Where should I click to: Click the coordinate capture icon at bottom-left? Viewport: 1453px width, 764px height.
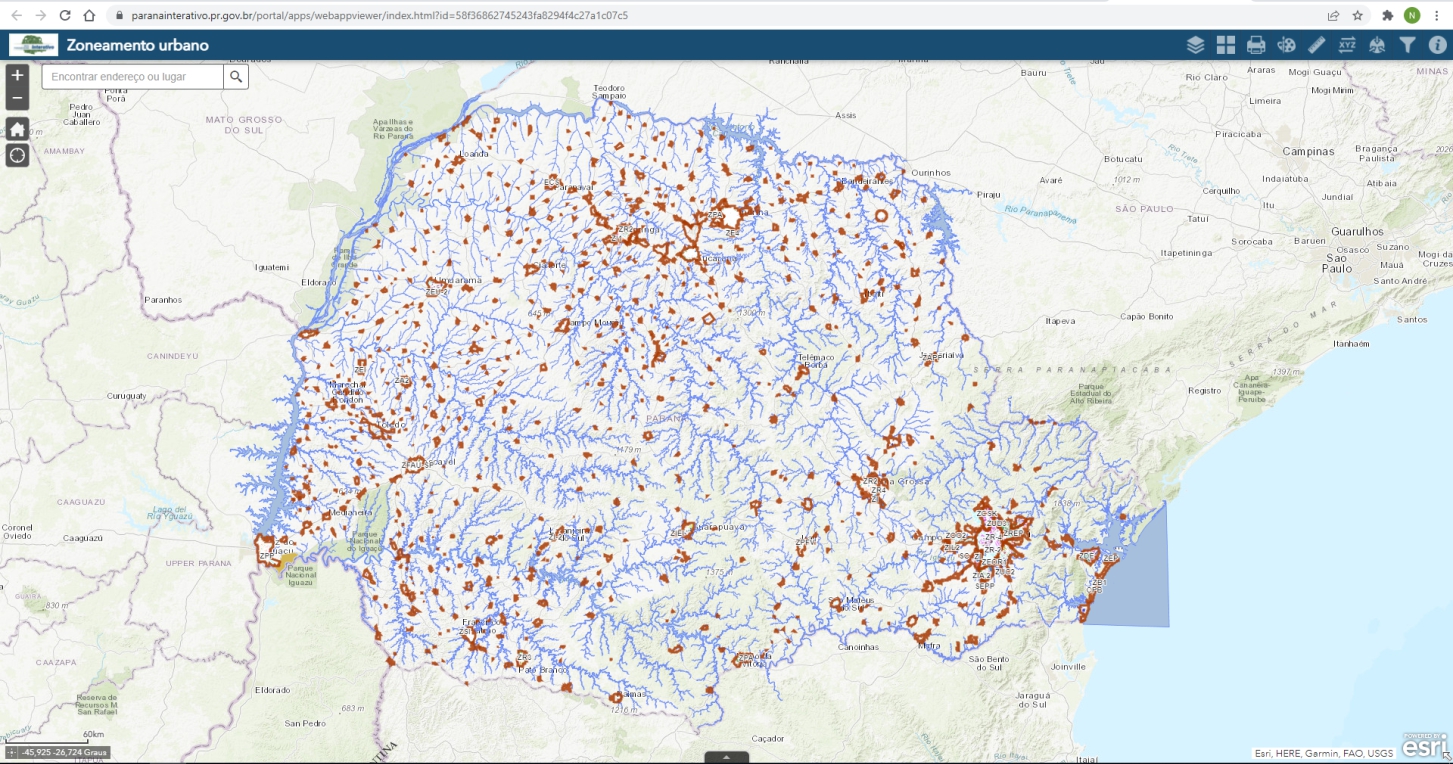[x=12, y=752]
